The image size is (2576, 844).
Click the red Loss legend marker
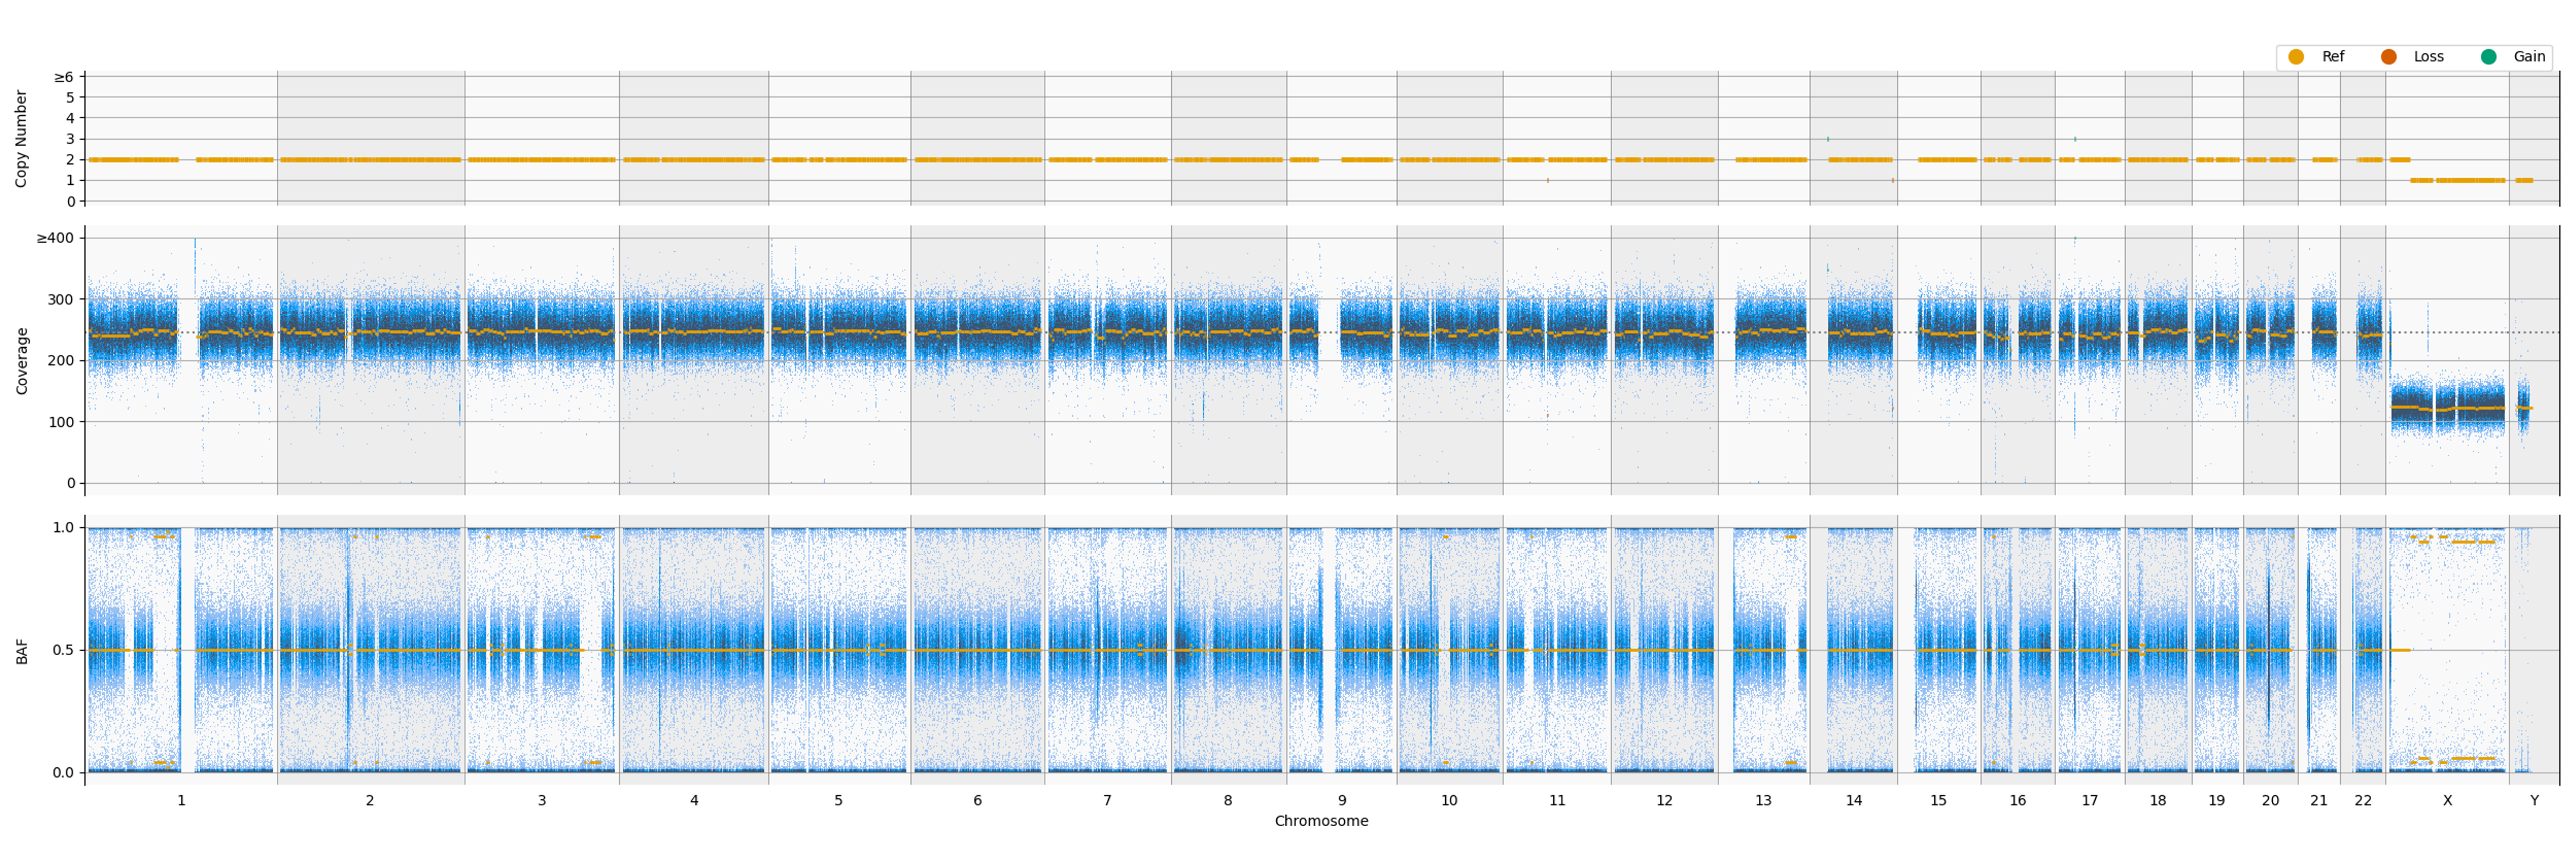[x=2388, y=57]
